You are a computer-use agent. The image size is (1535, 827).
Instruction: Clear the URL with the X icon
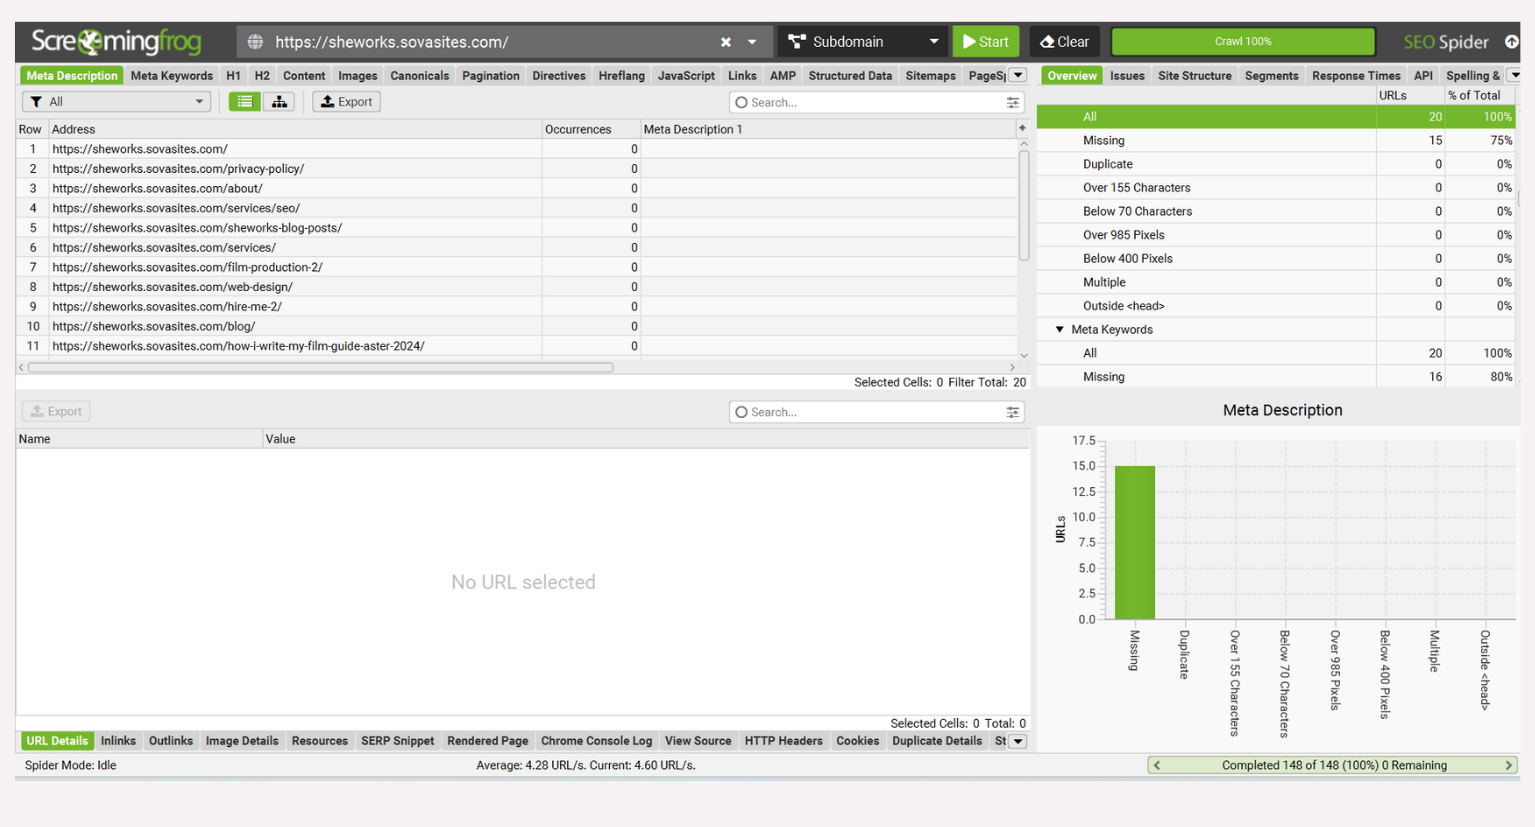(x=726, y=42)
